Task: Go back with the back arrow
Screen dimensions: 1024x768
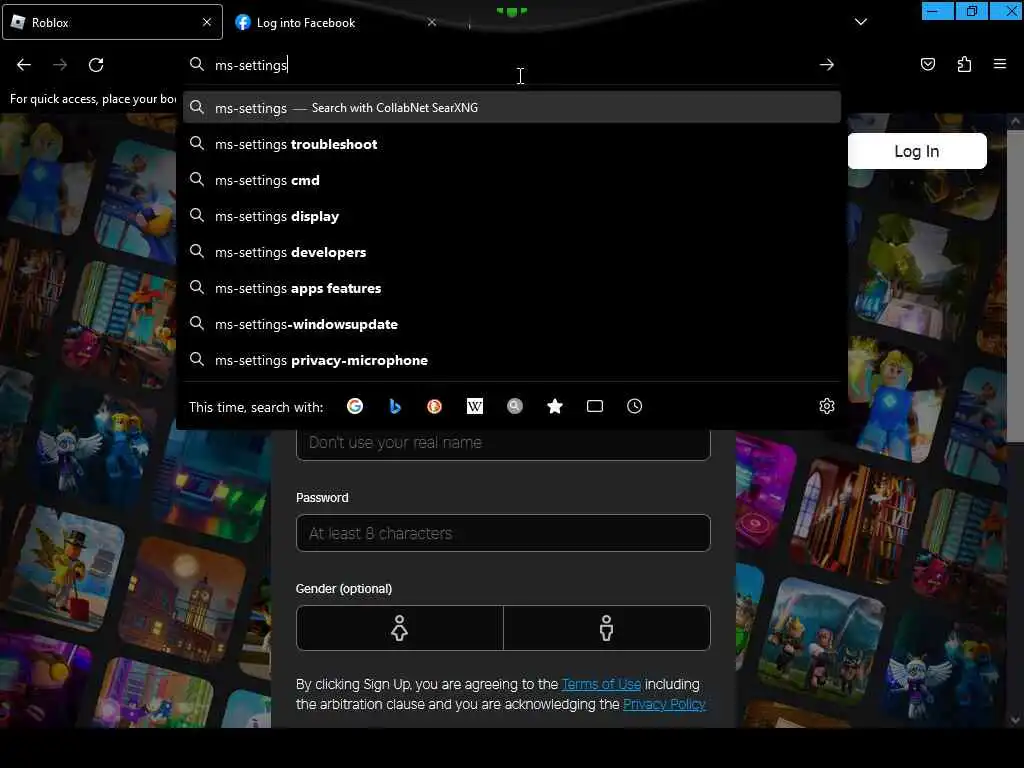Action: (x=24, y=65)
